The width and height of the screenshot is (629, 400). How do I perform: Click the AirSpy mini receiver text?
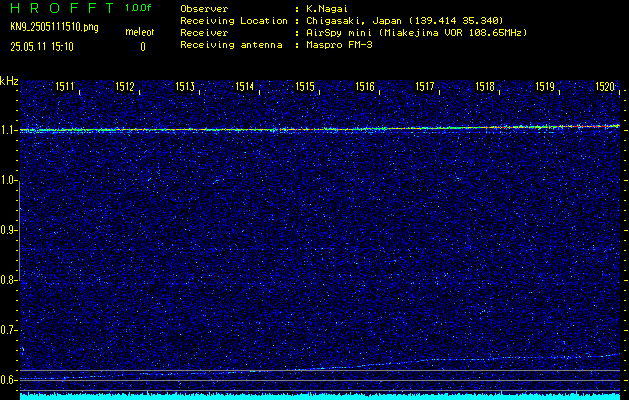[x=416, y=33]
